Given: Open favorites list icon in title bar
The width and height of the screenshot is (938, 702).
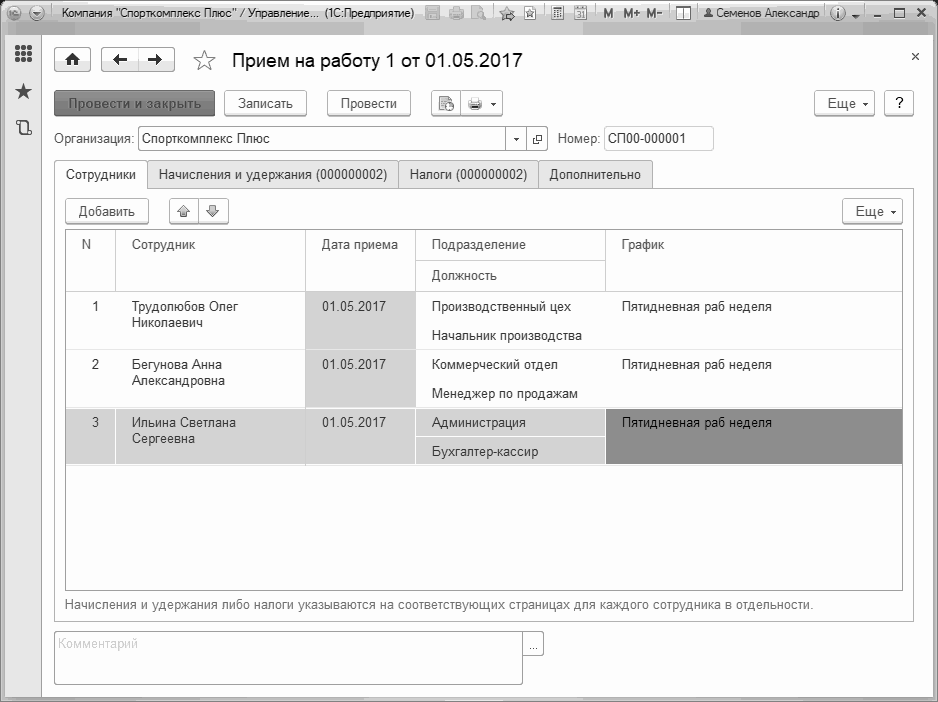Looking at the screenshot, I should pos(530,13).
